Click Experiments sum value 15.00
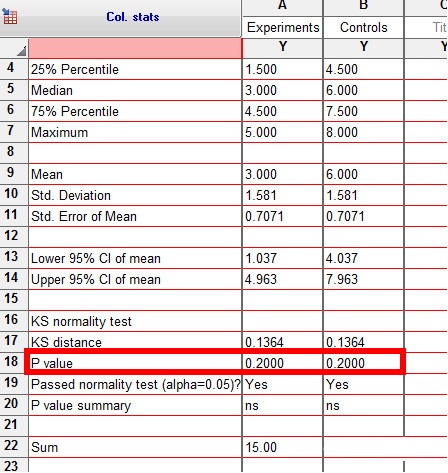The image size is (448, 473). (261, 447)
